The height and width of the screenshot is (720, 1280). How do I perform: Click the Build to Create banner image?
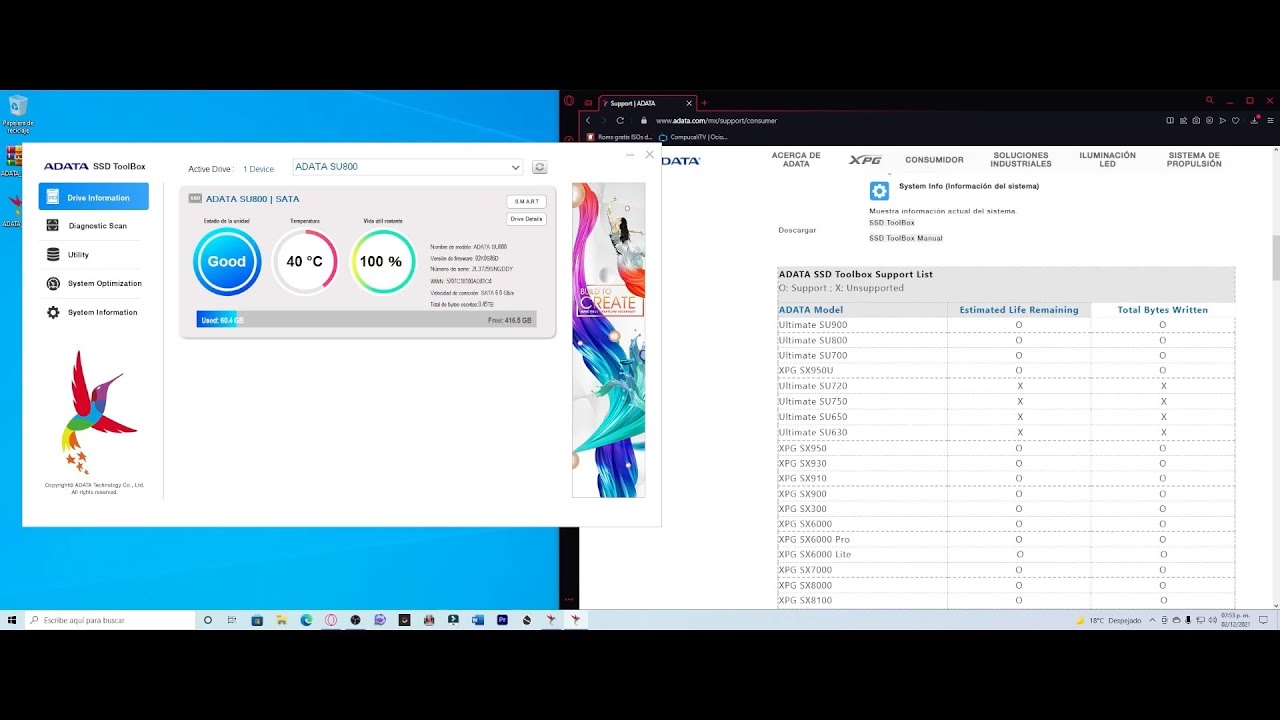(608, 340)
